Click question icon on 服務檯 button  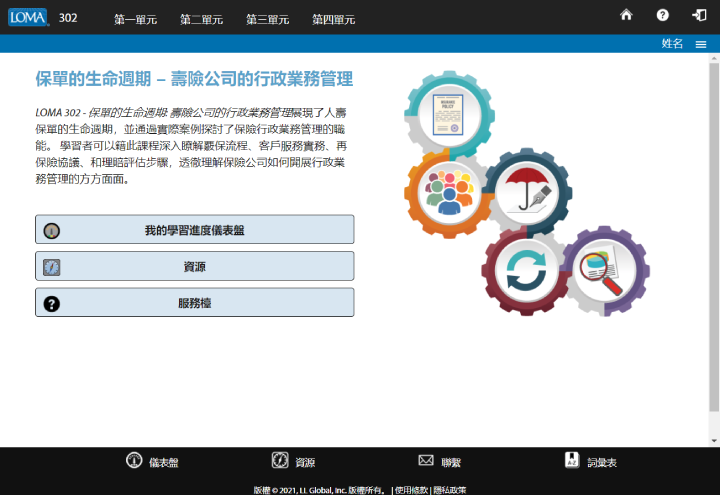pyautogui.click(x=51, y=304)
